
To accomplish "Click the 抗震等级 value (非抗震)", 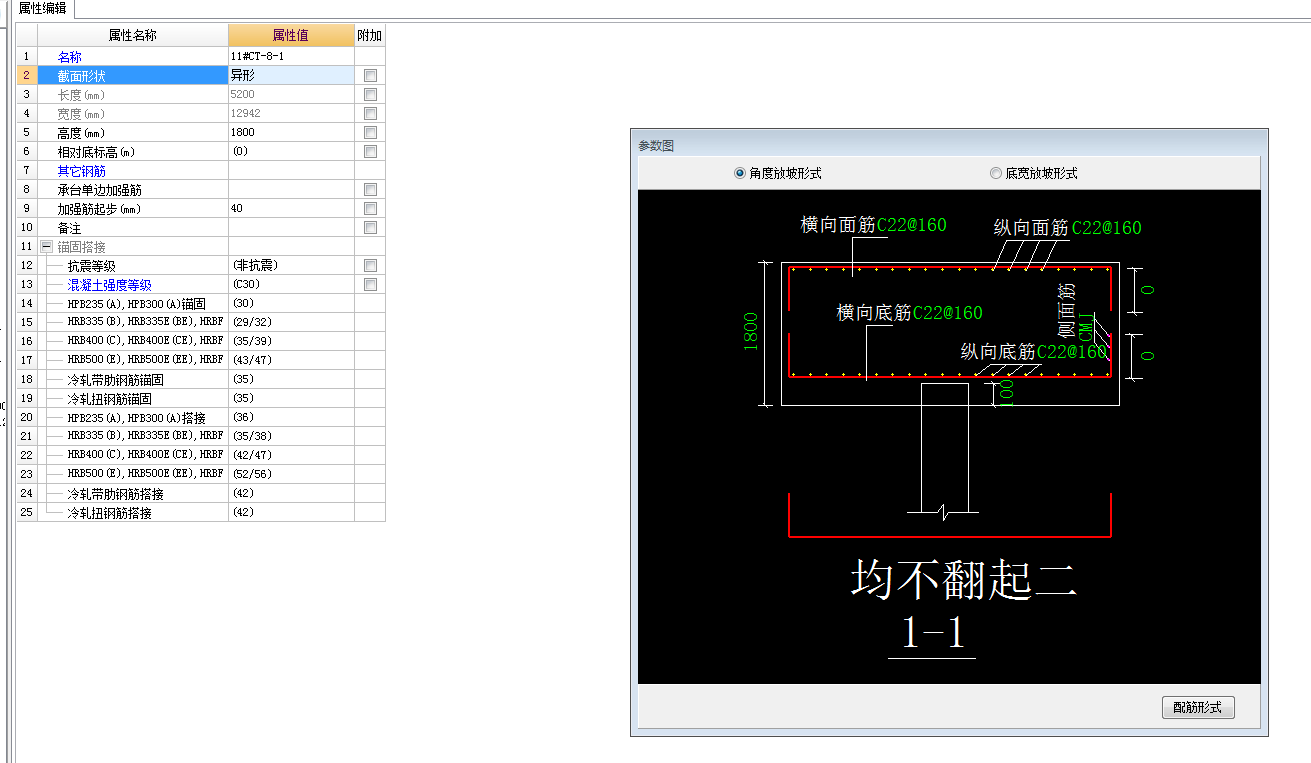I will (x=291, y=265).
